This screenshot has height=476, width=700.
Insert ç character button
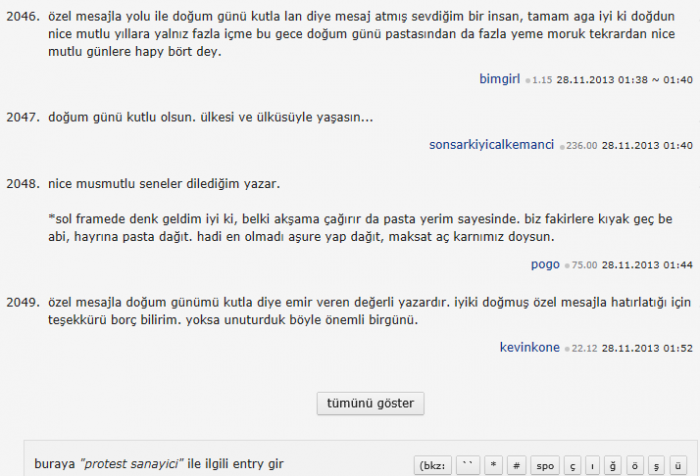(x=573, y=466)
